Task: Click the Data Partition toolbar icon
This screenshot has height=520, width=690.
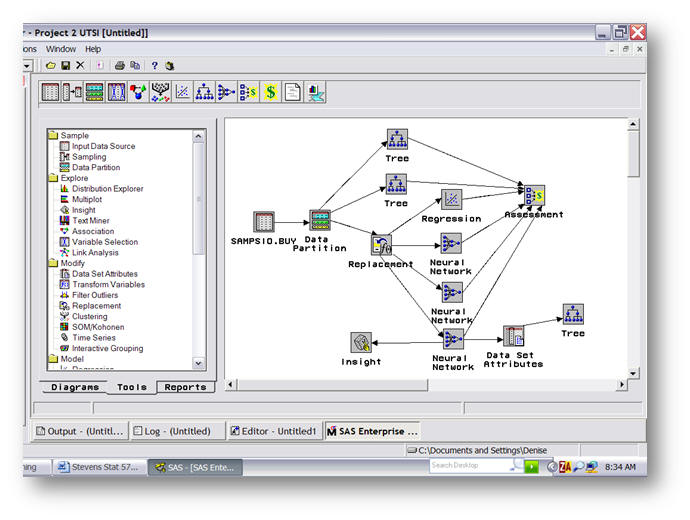Action: pyautogui.click(x=95, y=92)
